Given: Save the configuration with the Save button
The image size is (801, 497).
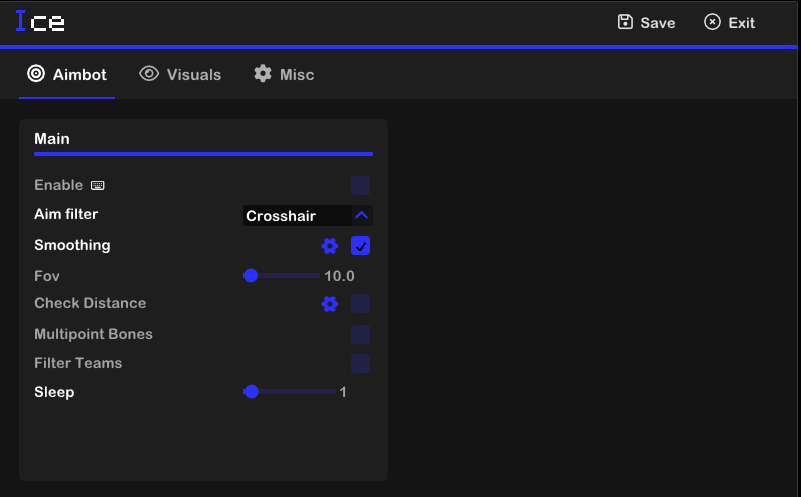Looking at the screenshot, I should (x=646, y=22).
